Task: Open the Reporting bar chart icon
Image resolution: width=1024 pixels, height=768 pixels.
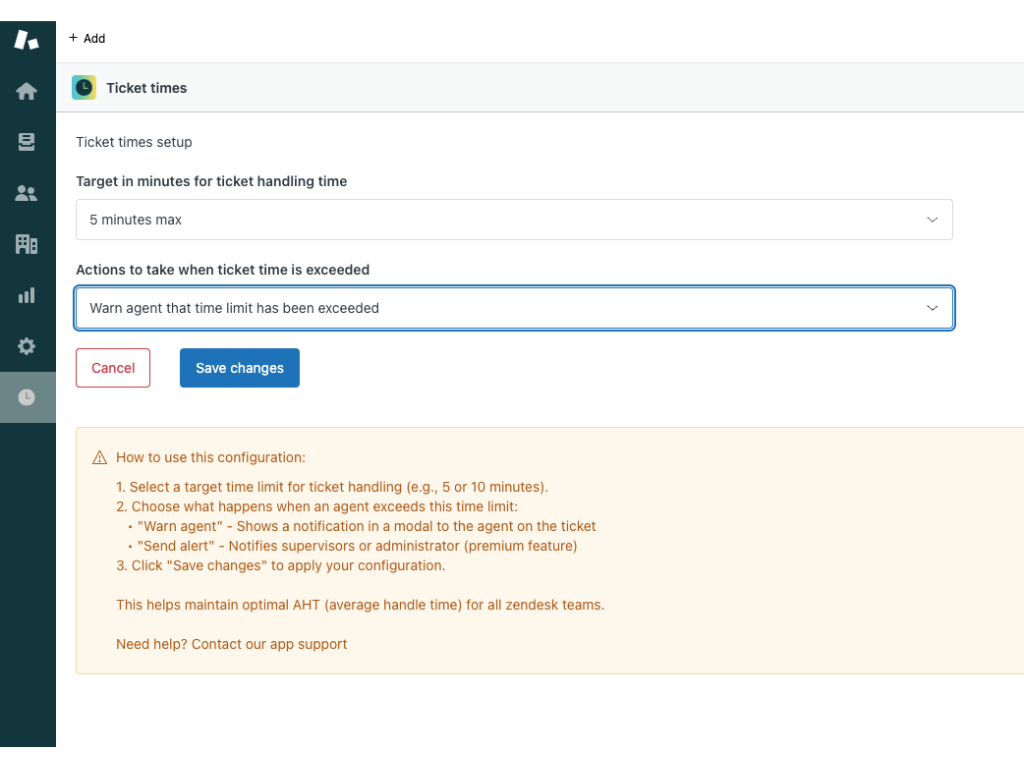Action: (27, 295)
